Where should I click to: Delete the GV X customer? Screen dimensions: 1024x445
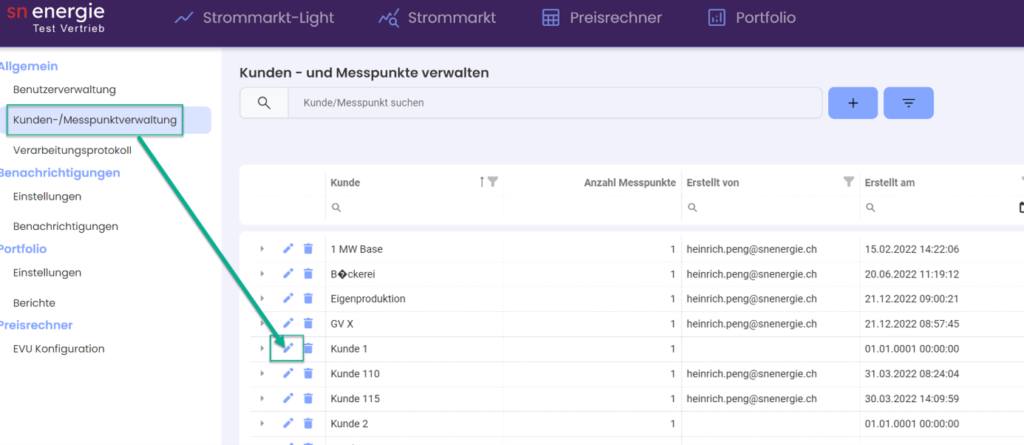click(x=308, y=323)
